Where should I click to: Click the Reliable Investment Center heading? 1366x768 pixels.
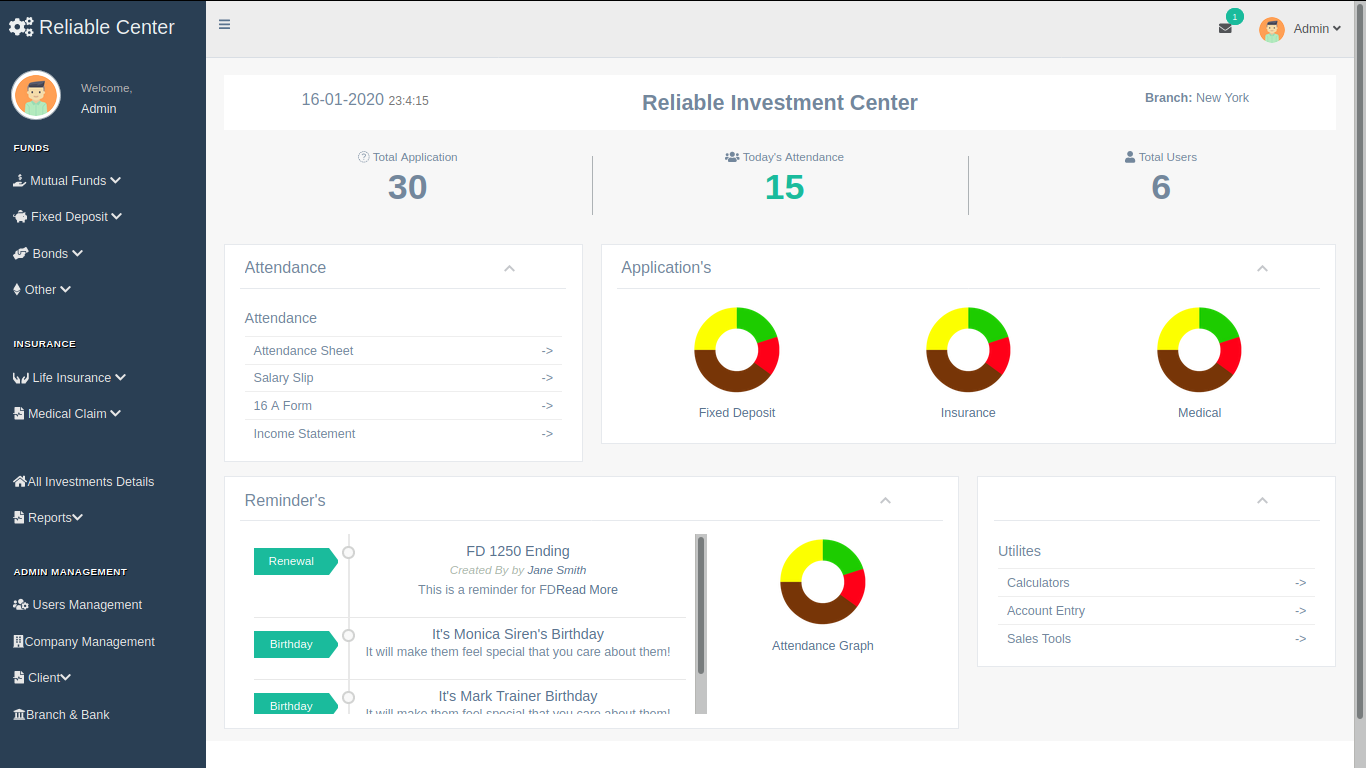[x=780, y=103]
